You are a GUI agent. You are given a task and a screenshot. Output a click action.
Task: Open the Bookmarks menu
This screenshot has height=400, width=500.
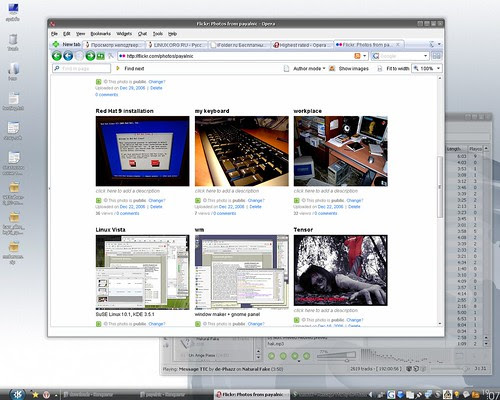[100, 34]
